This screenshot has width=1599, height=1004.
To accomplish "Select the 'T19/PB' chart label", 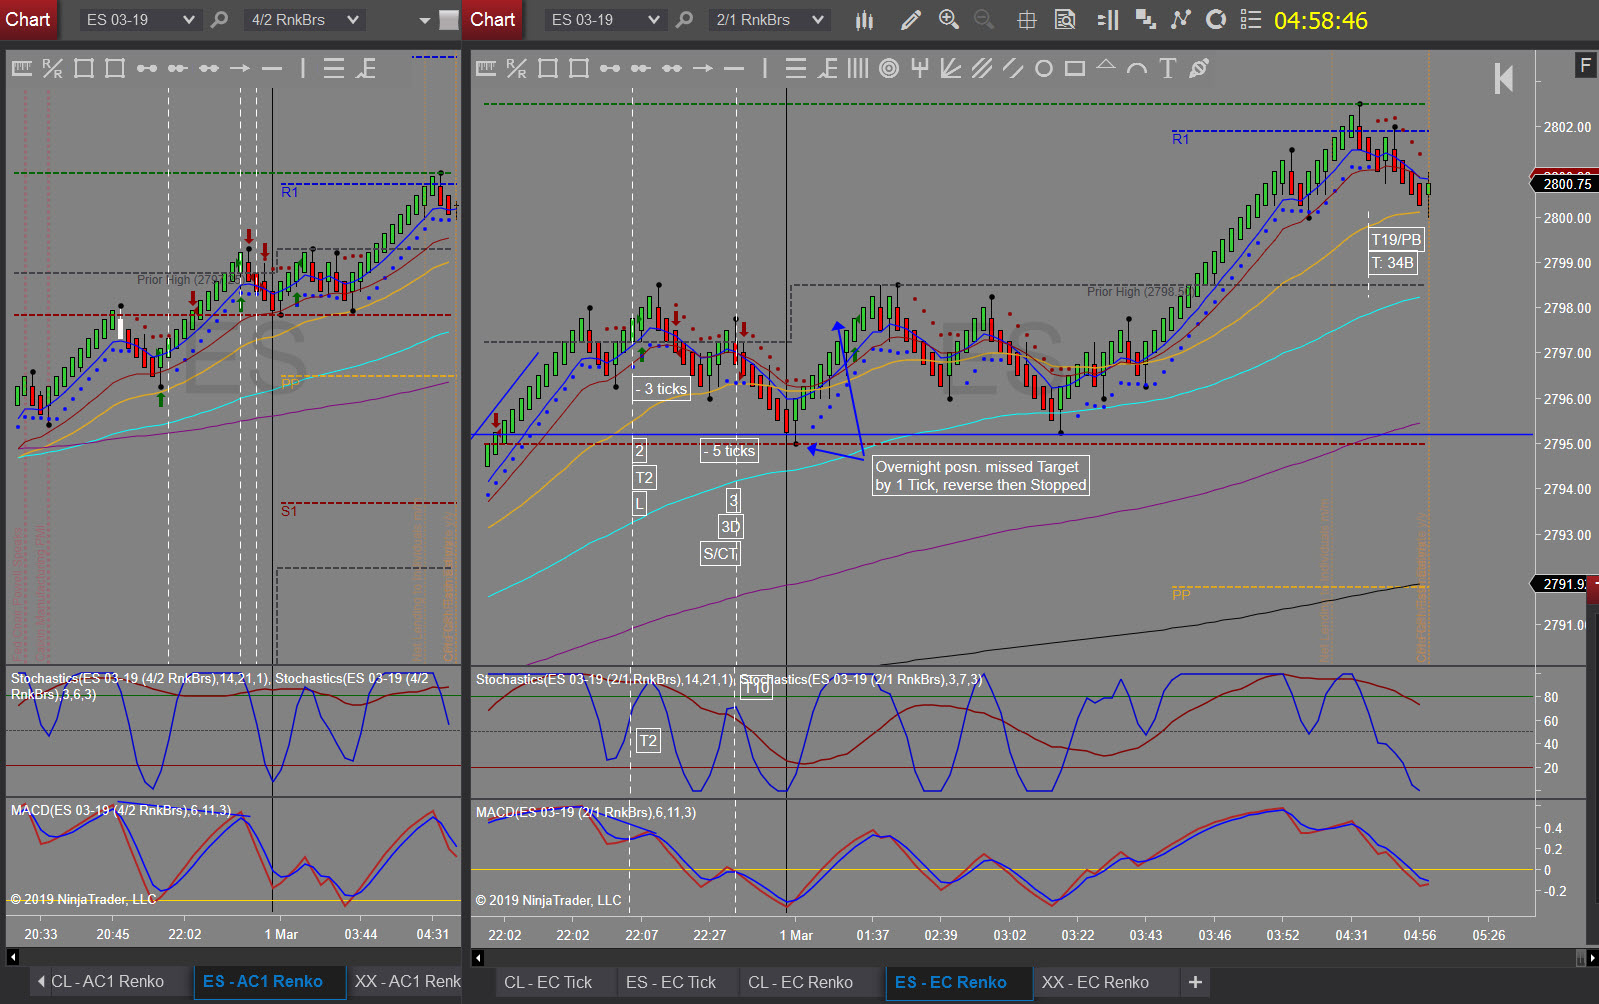I will point(1396,239).
